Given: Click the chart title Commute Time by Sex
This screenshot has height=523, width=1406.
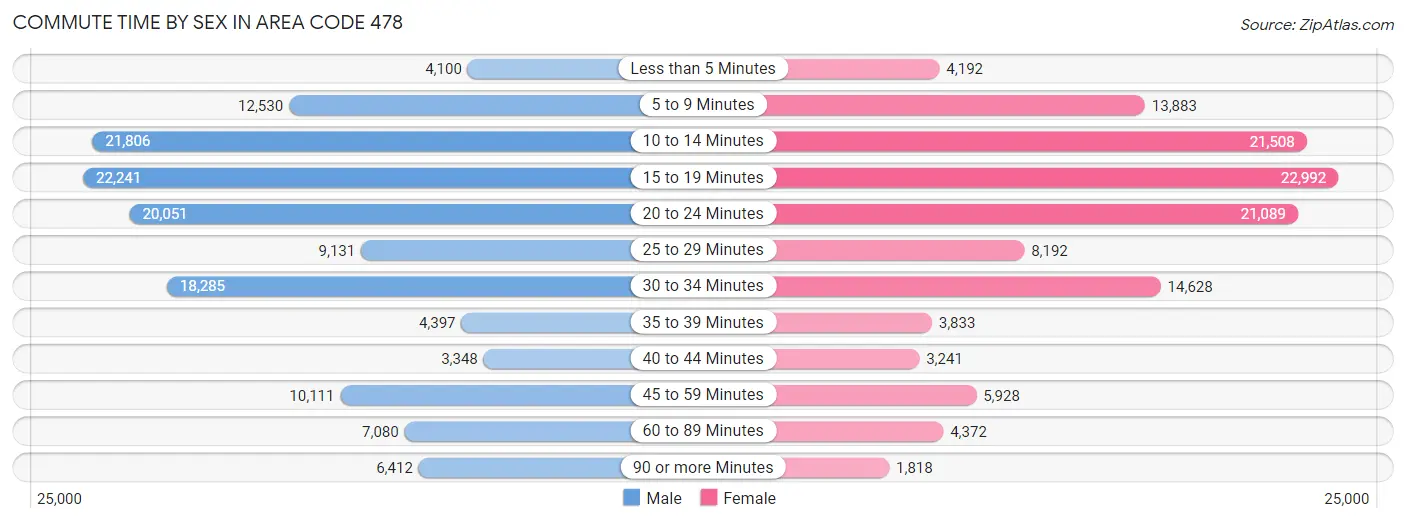Looking at the screenshot, I should point(207,22).
